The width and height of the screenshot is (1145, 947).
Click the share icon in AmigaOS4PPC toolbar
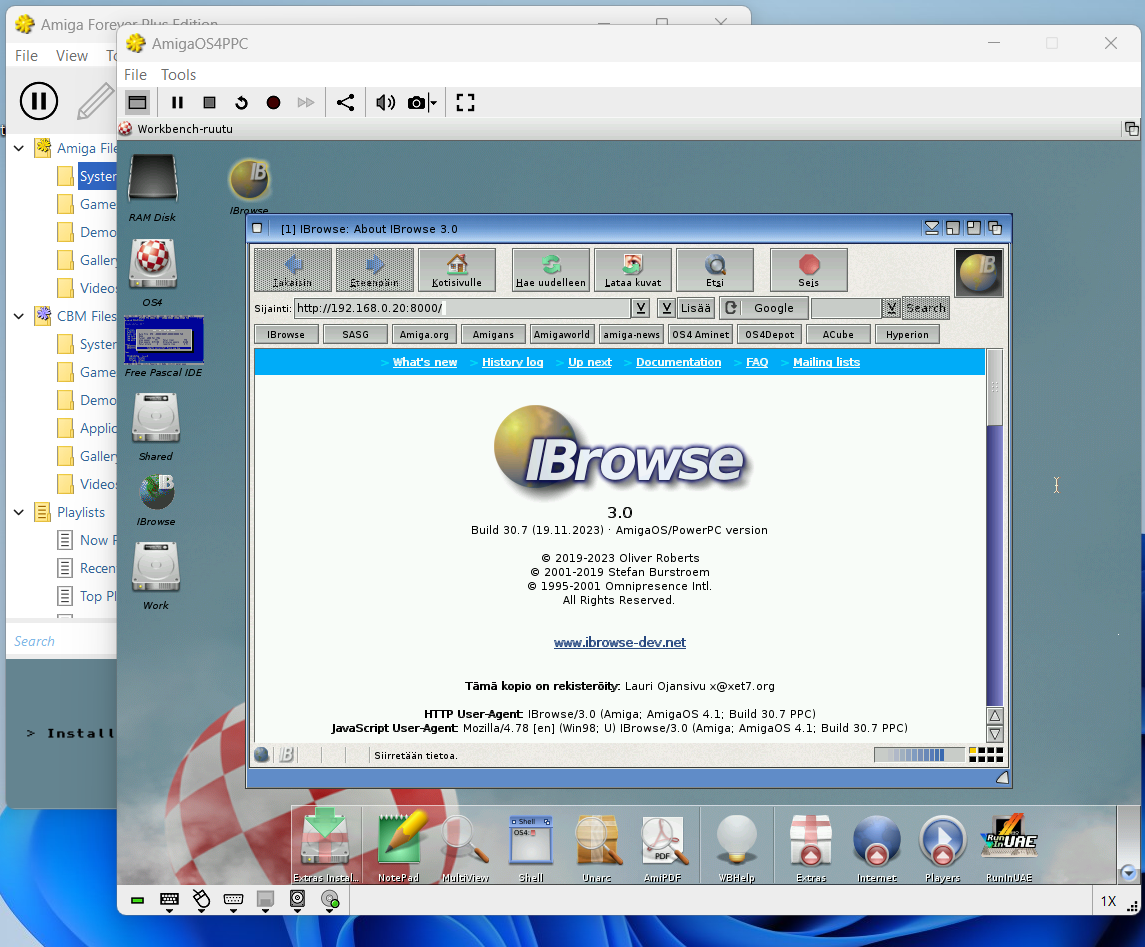point(345,103)
